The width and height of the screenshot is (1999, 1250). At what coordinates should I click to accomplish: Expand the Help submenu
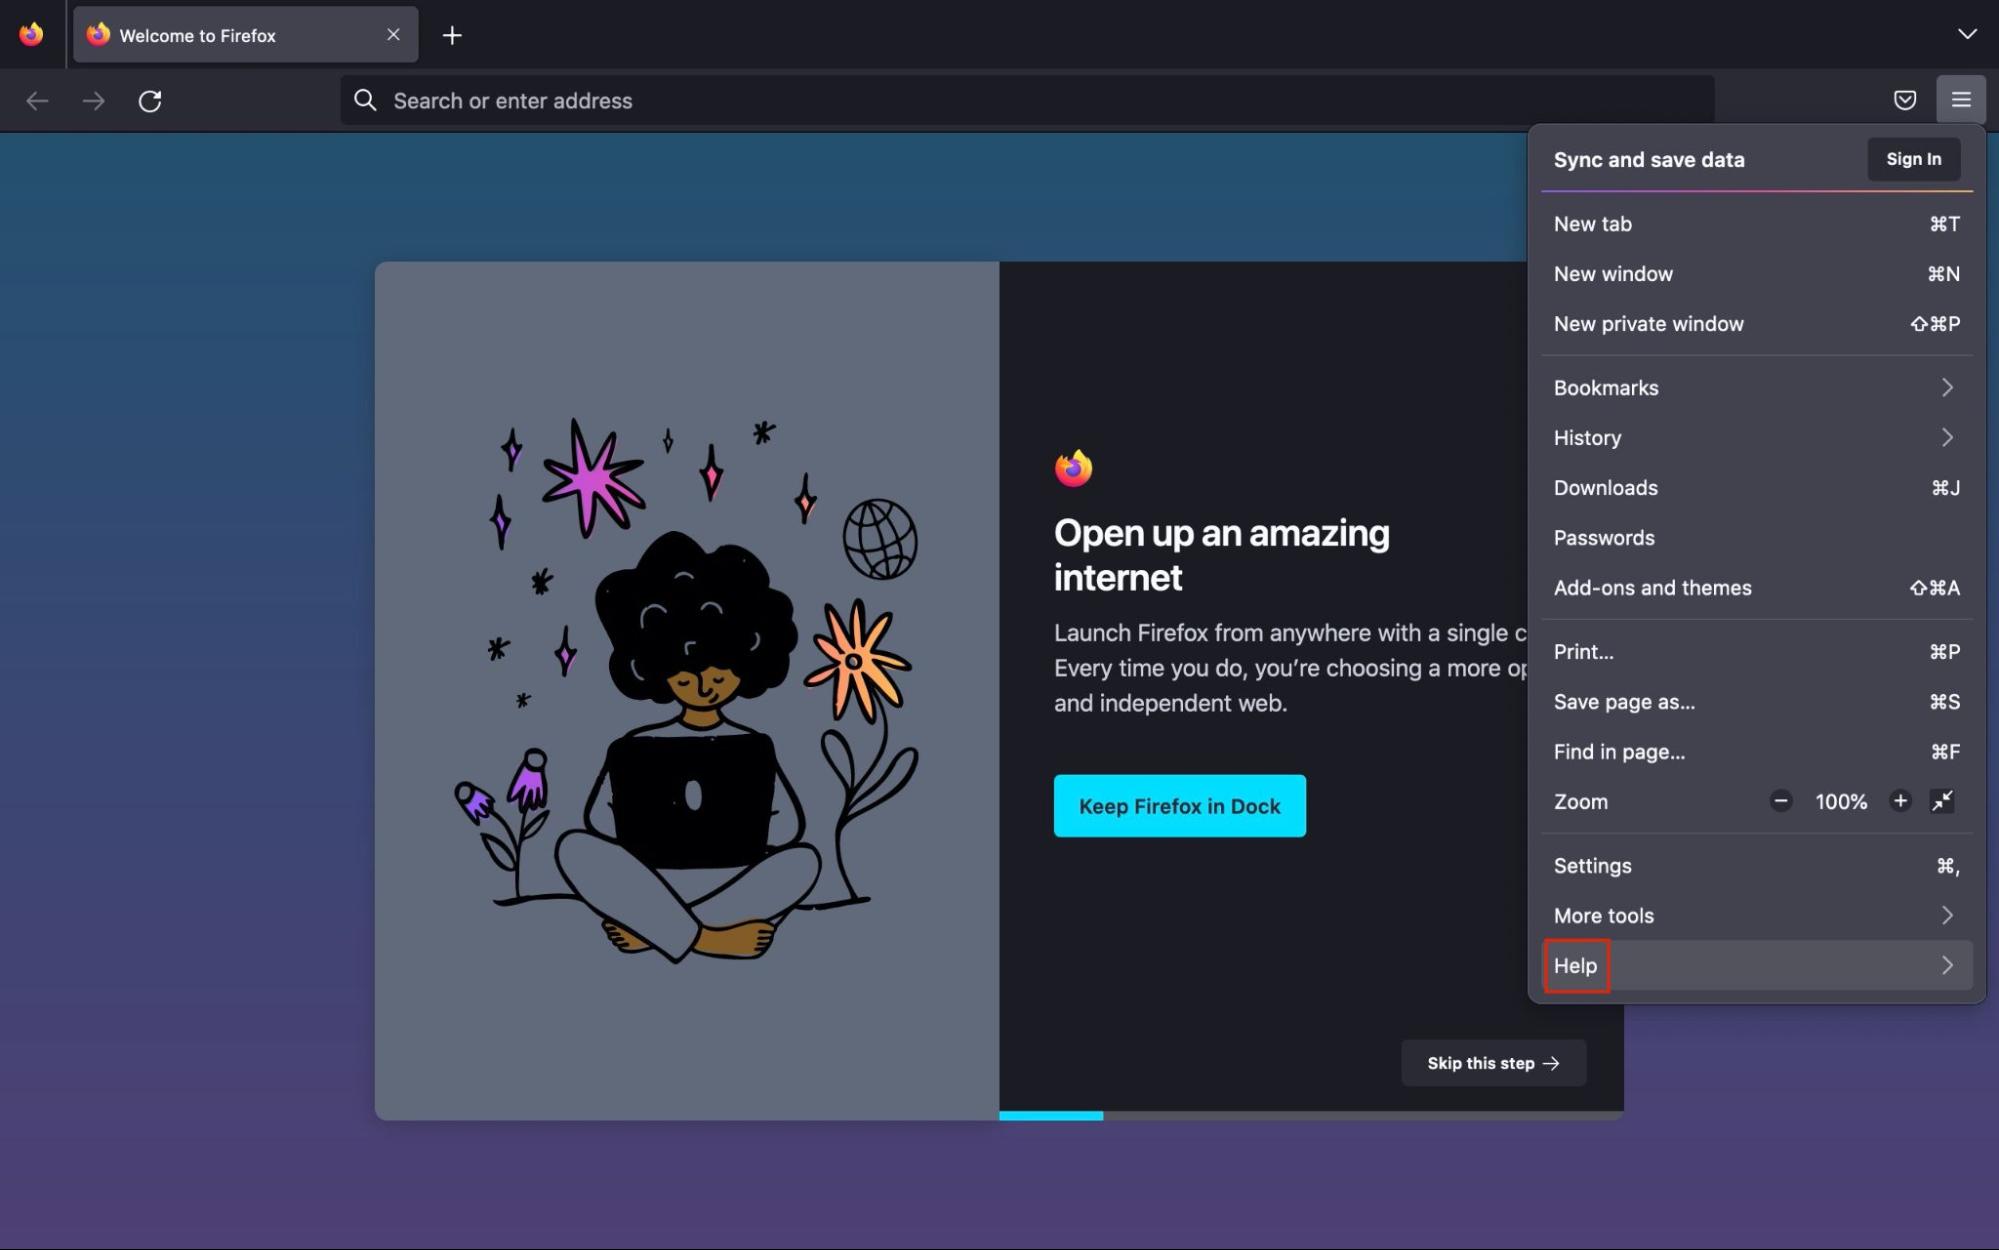point(1757,966)
